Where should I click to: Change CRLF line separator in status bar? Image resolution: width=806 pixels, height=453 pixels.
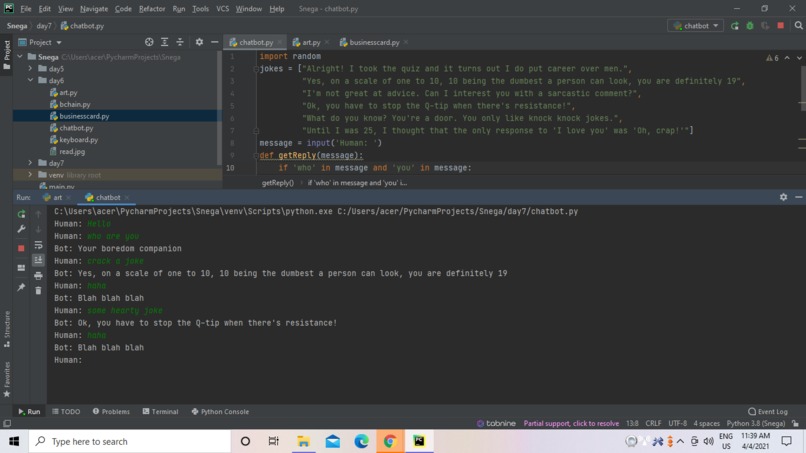(x=653, y=424)
